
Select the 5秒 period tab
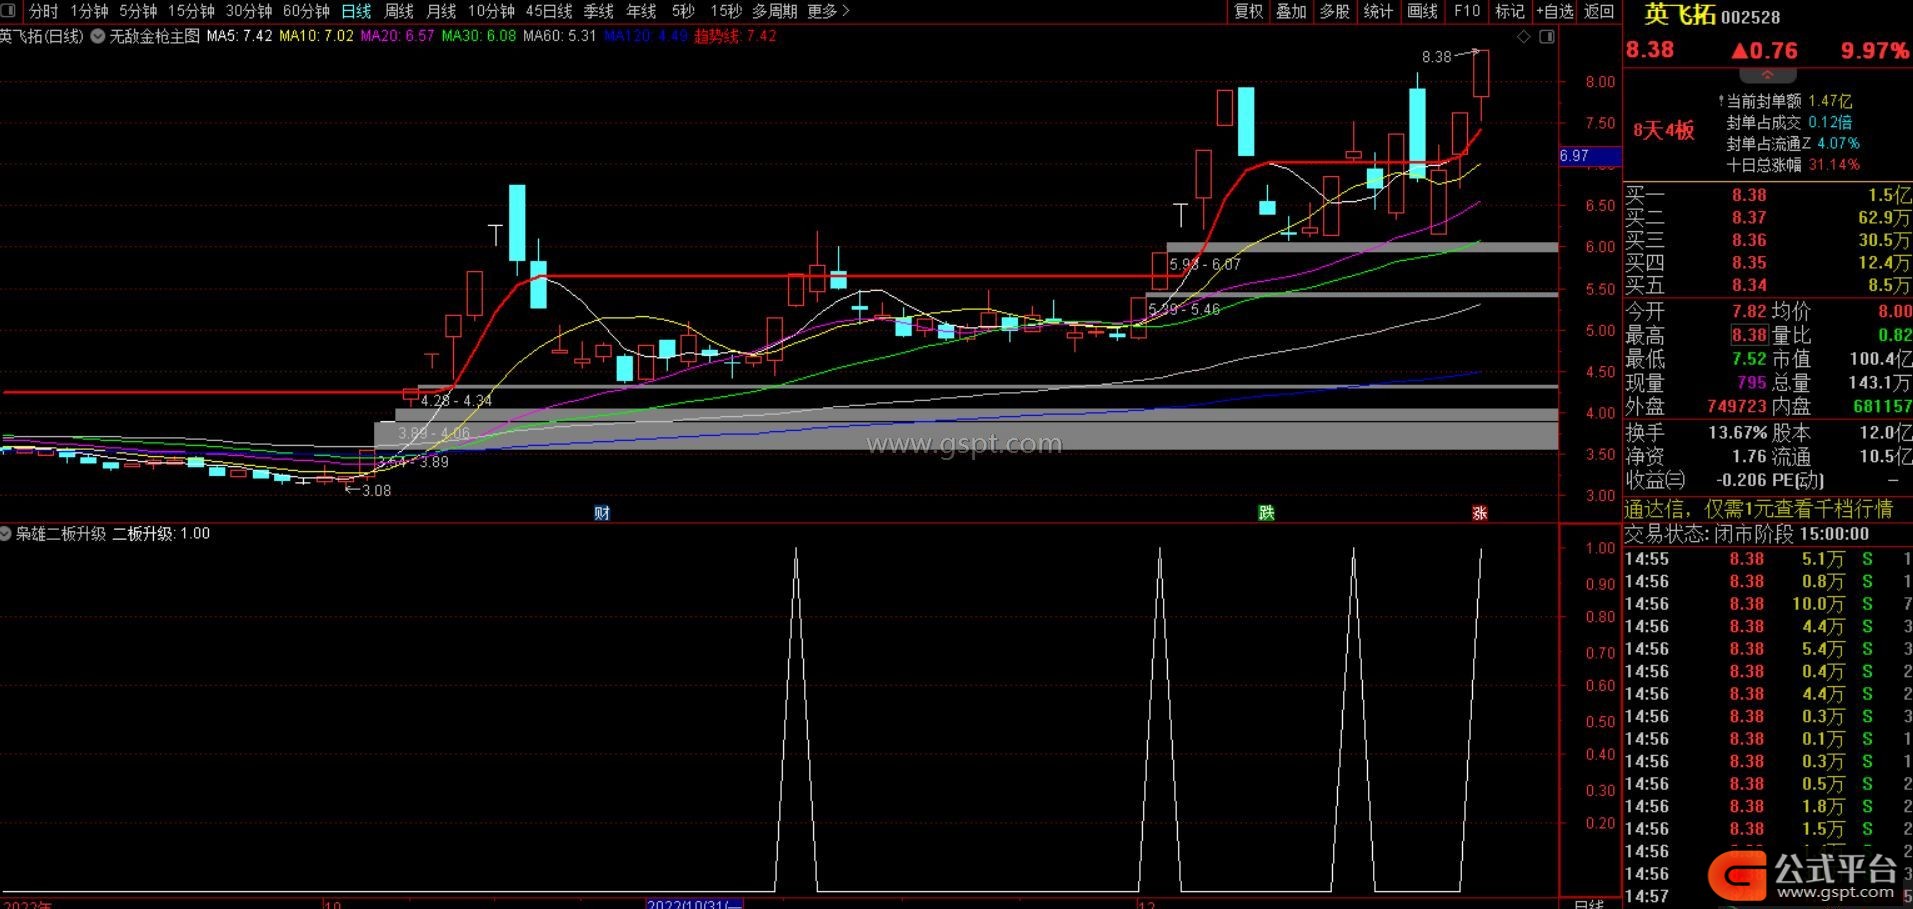click(683, 11)
